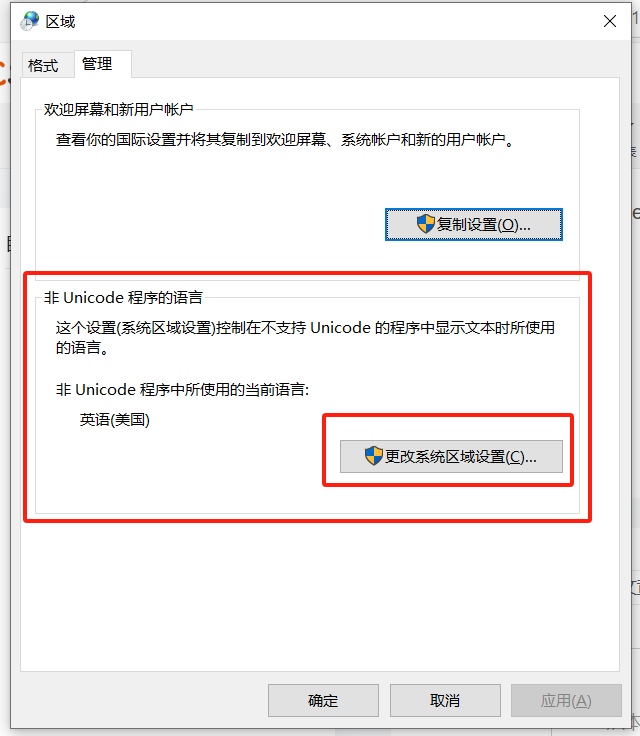The width and height of the screenshot is (640, 736).
Task: Confirm with the 确定 button
Action: coord(323,700)
